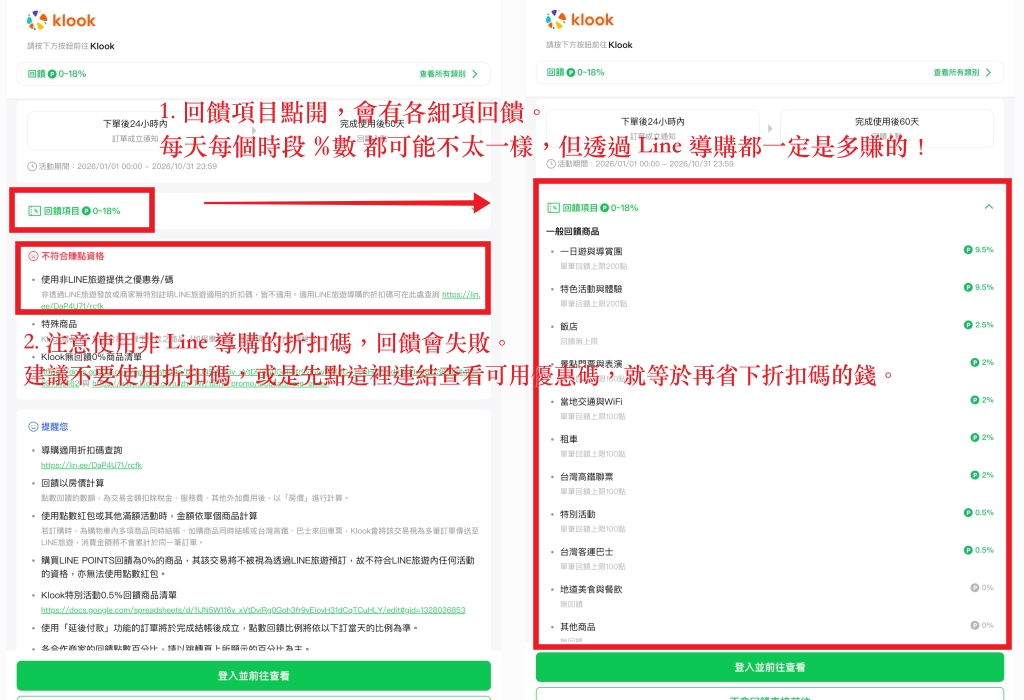1024x700 pixels.
Task: Collapse the 回饋項目 section via the up chevron in the right screenshot
Action: [x=989, y=207]
